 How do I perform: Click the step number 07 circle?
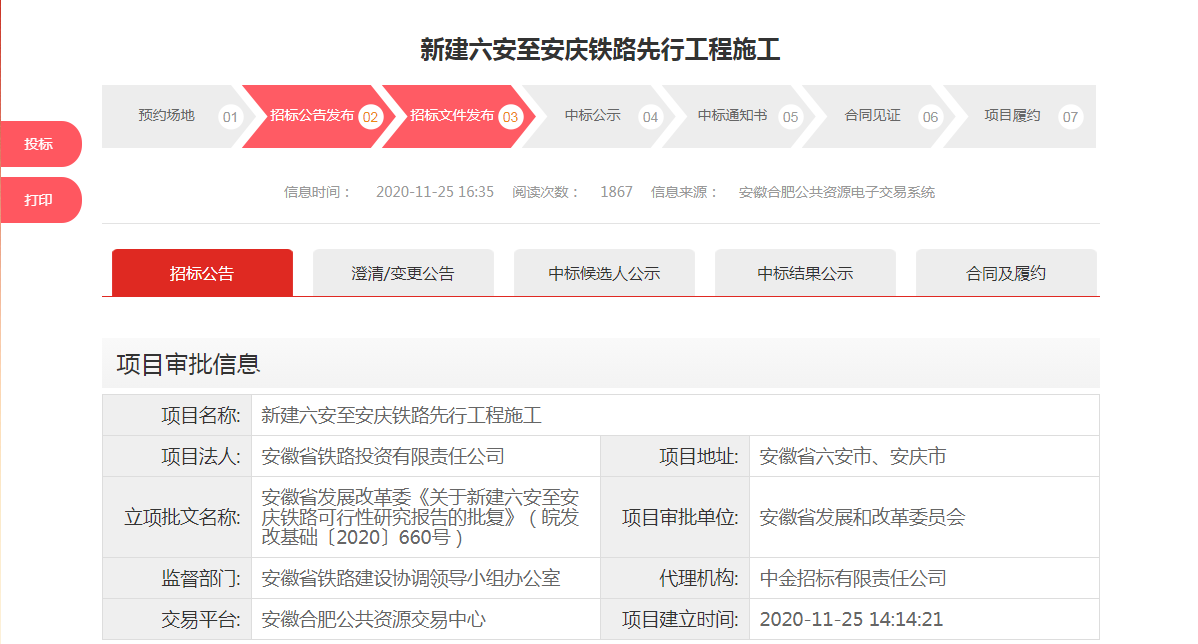1071,117
